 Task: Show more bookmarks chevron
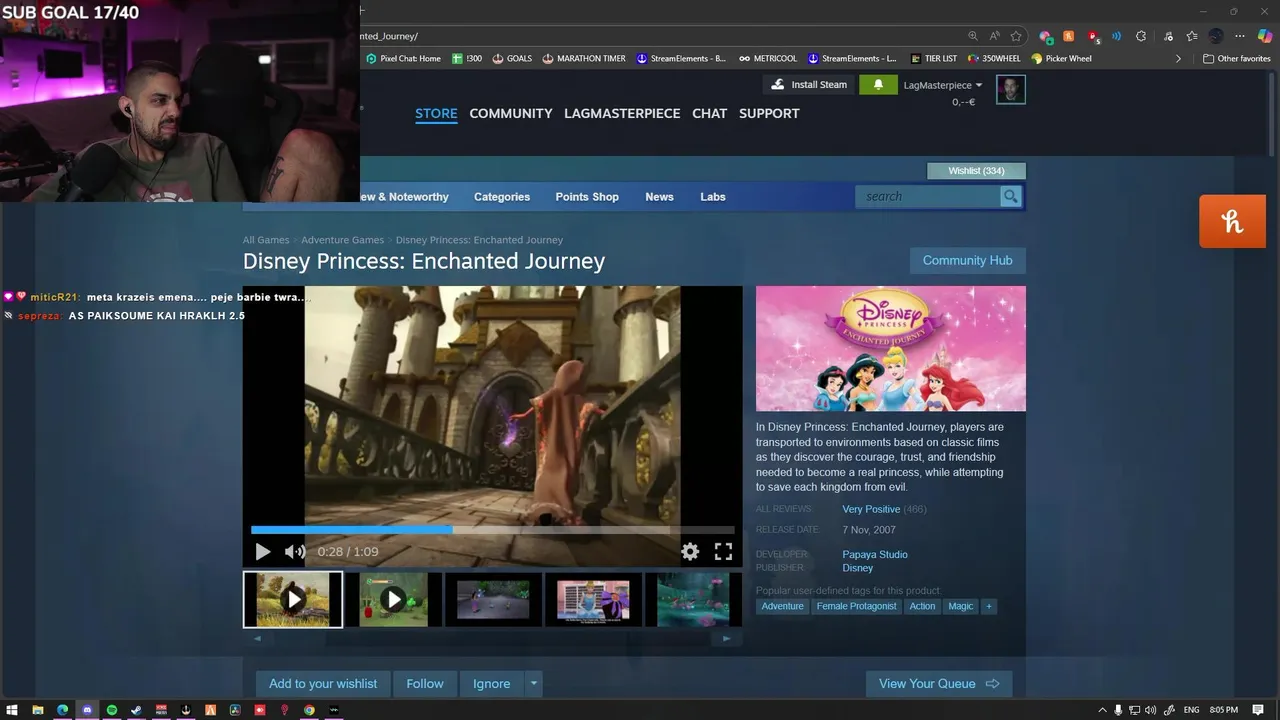point(1178,58)
